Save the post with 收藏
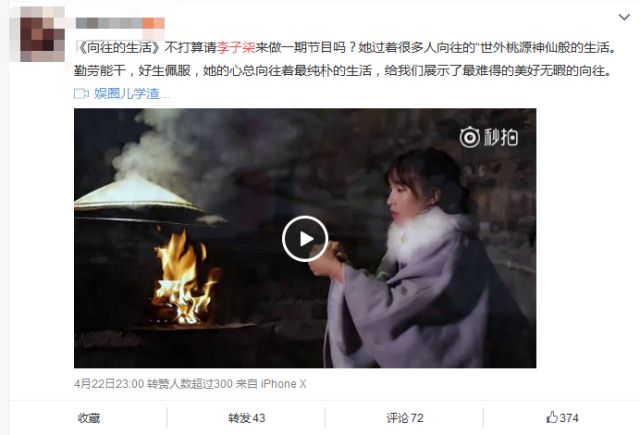 (89, 418)
